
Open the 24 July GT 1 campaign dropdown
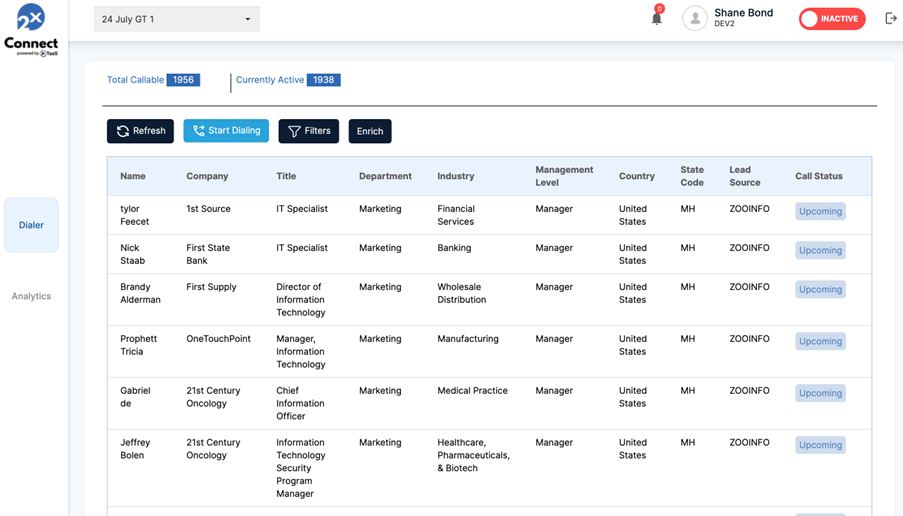click(x=177, y=19)
